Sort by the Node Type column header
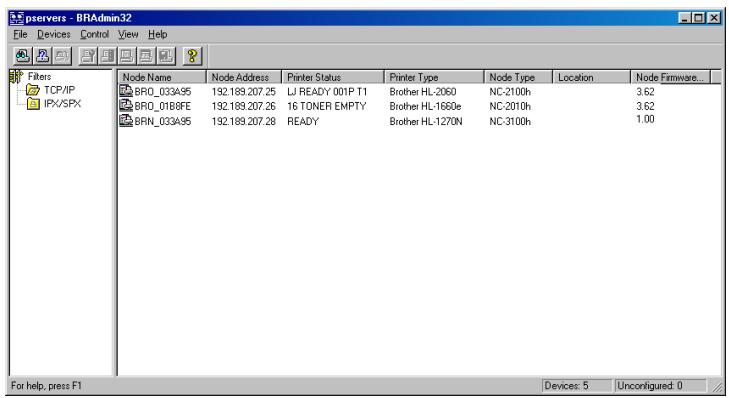The image size is (729, 398). [518, 77]
